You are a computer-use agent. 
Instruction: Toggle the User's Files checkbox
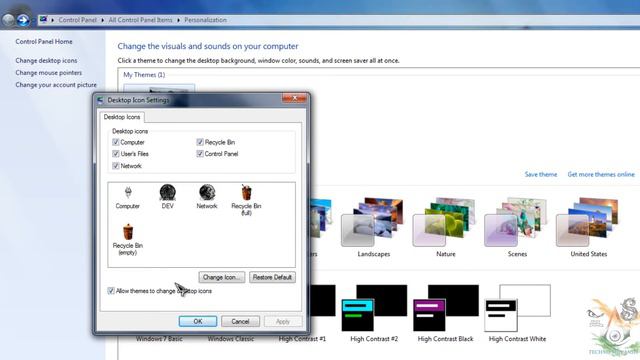[116, 154]
